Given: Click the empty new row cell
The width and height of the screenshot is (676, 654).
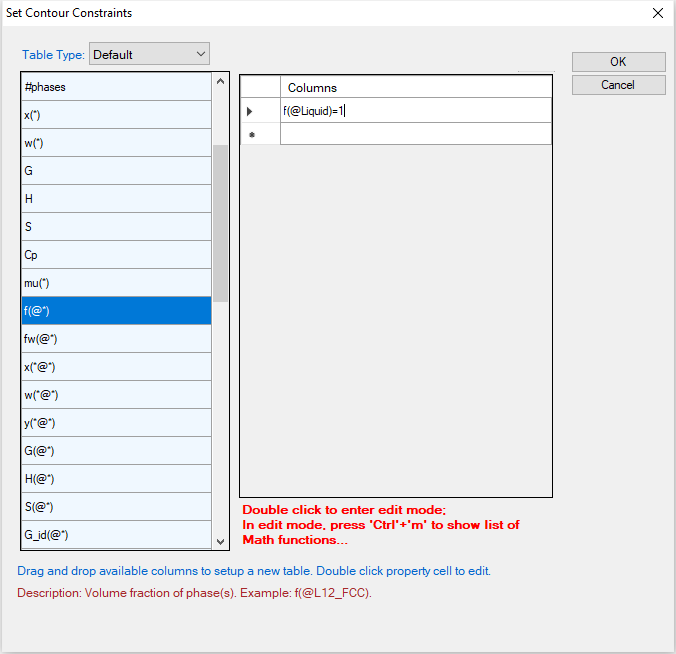Looking at the screenshot, I should click(x=415, y=134).
